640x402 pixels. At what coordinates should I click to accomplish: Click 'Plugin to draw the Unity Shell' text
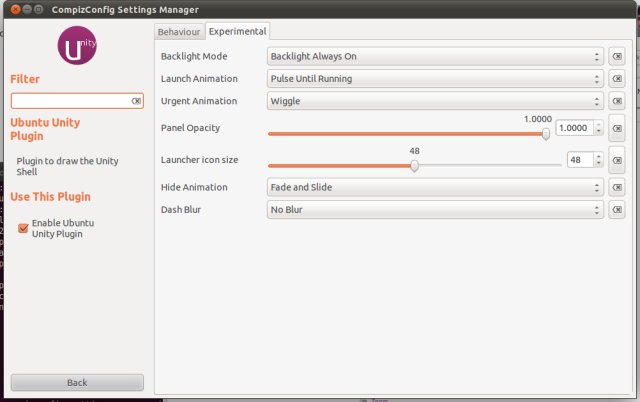click(x=67, y=166)
